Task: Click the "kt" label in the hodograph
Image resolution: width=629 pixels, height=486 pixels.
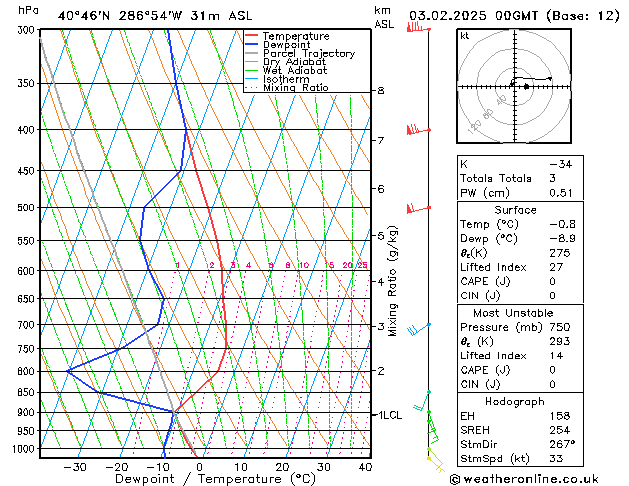Action: point(465,36)
